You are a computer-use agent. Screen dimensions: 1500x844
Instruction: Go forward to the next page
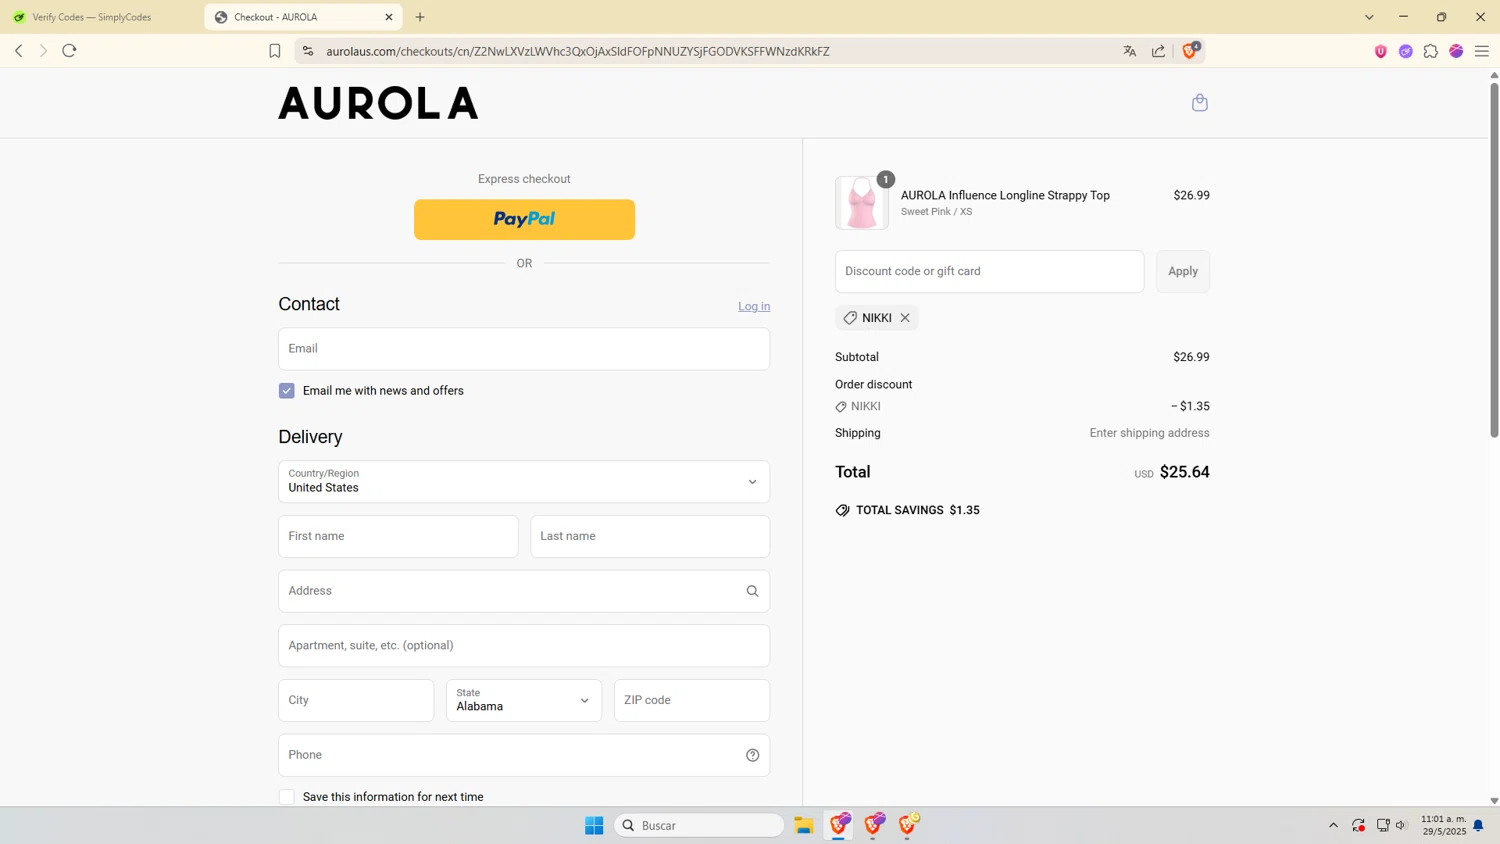[x=43, y=51]
